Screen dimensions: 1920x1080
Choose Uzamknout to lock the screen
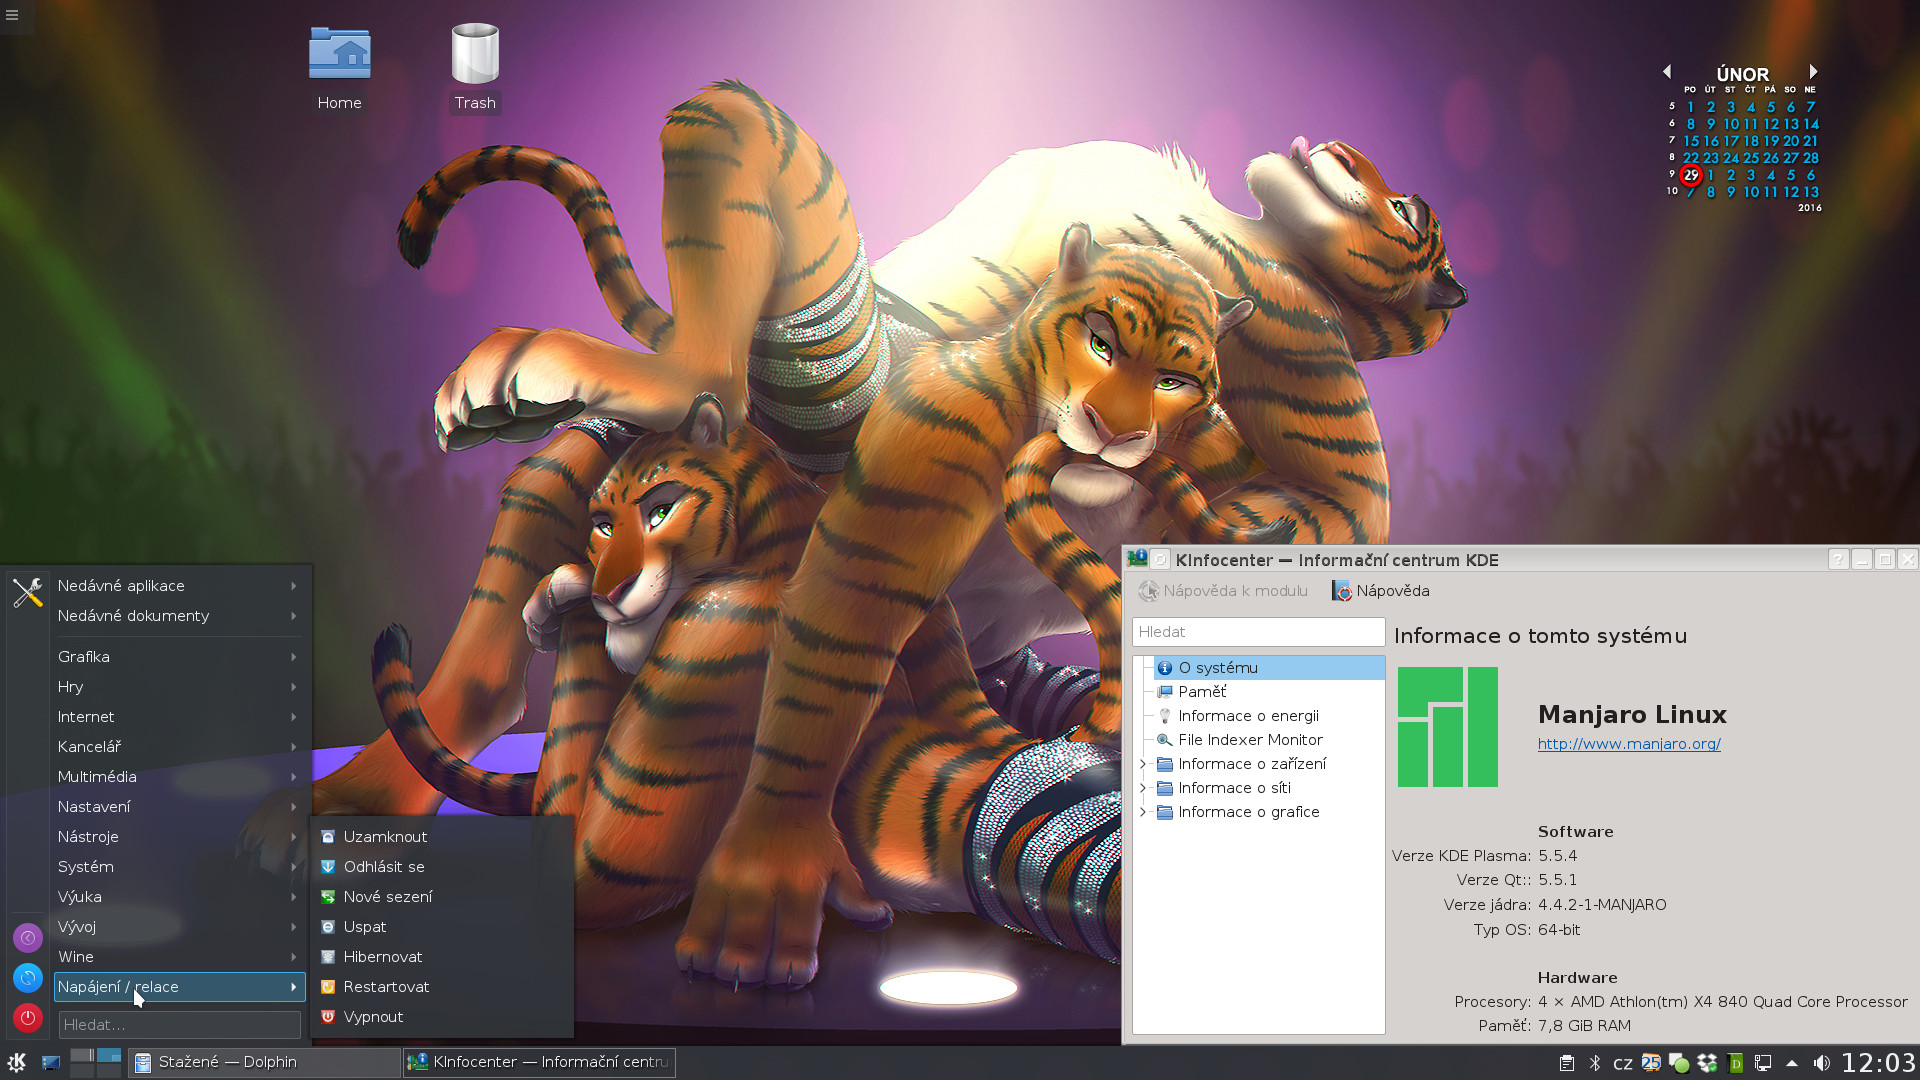point(442,837)
